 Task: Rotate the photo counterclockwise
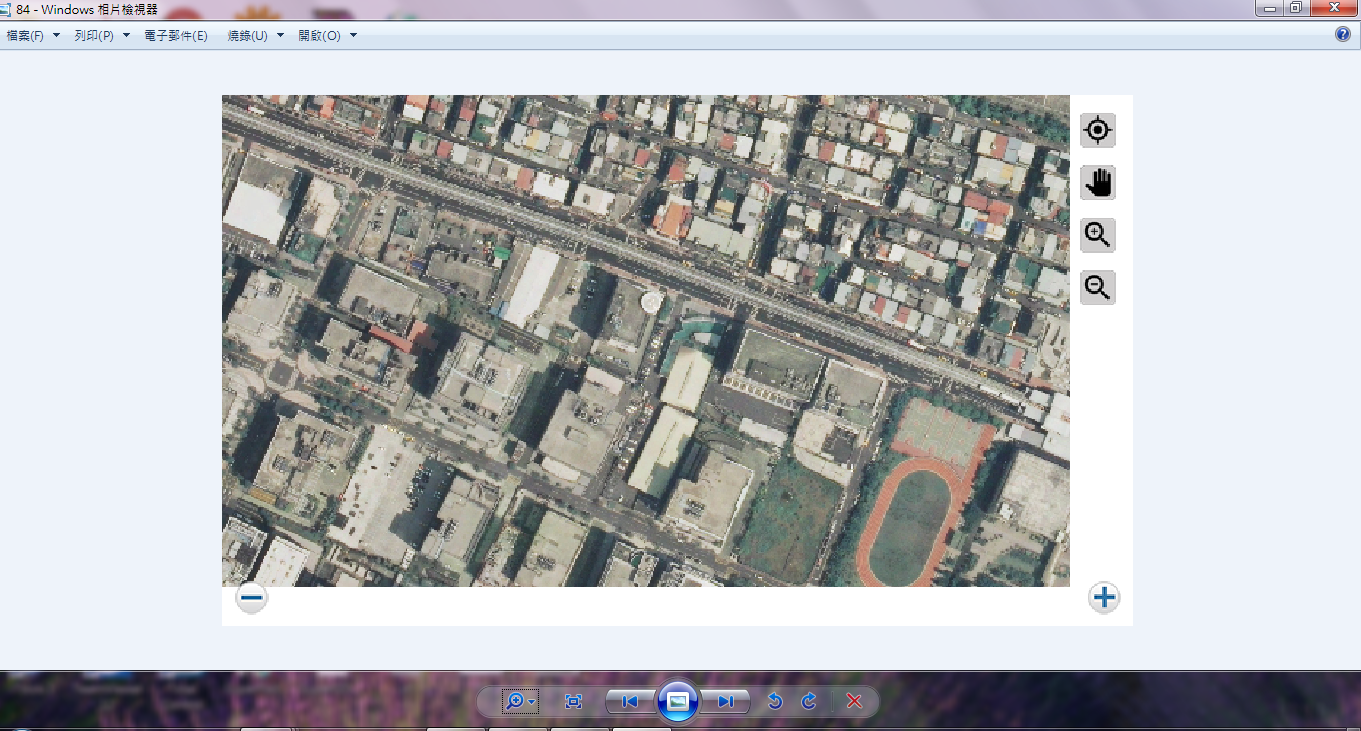pos(774,702)
